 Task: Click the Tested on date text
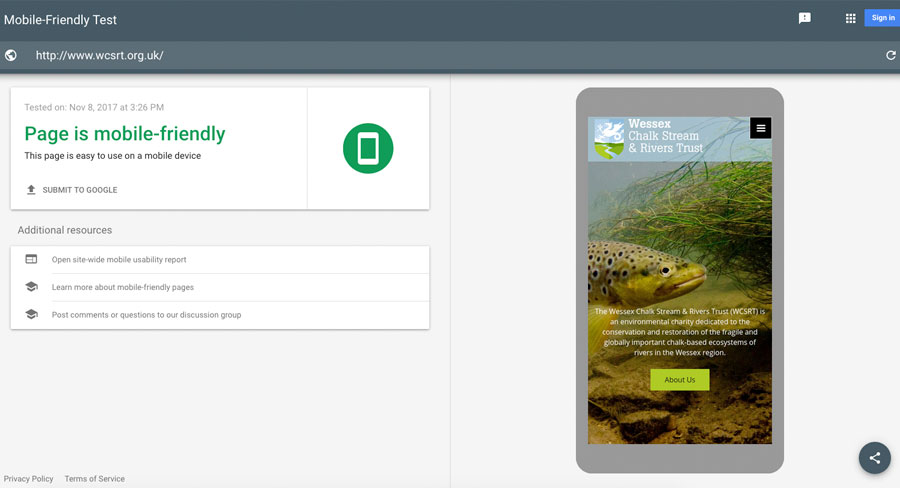(x=94, y=107)
